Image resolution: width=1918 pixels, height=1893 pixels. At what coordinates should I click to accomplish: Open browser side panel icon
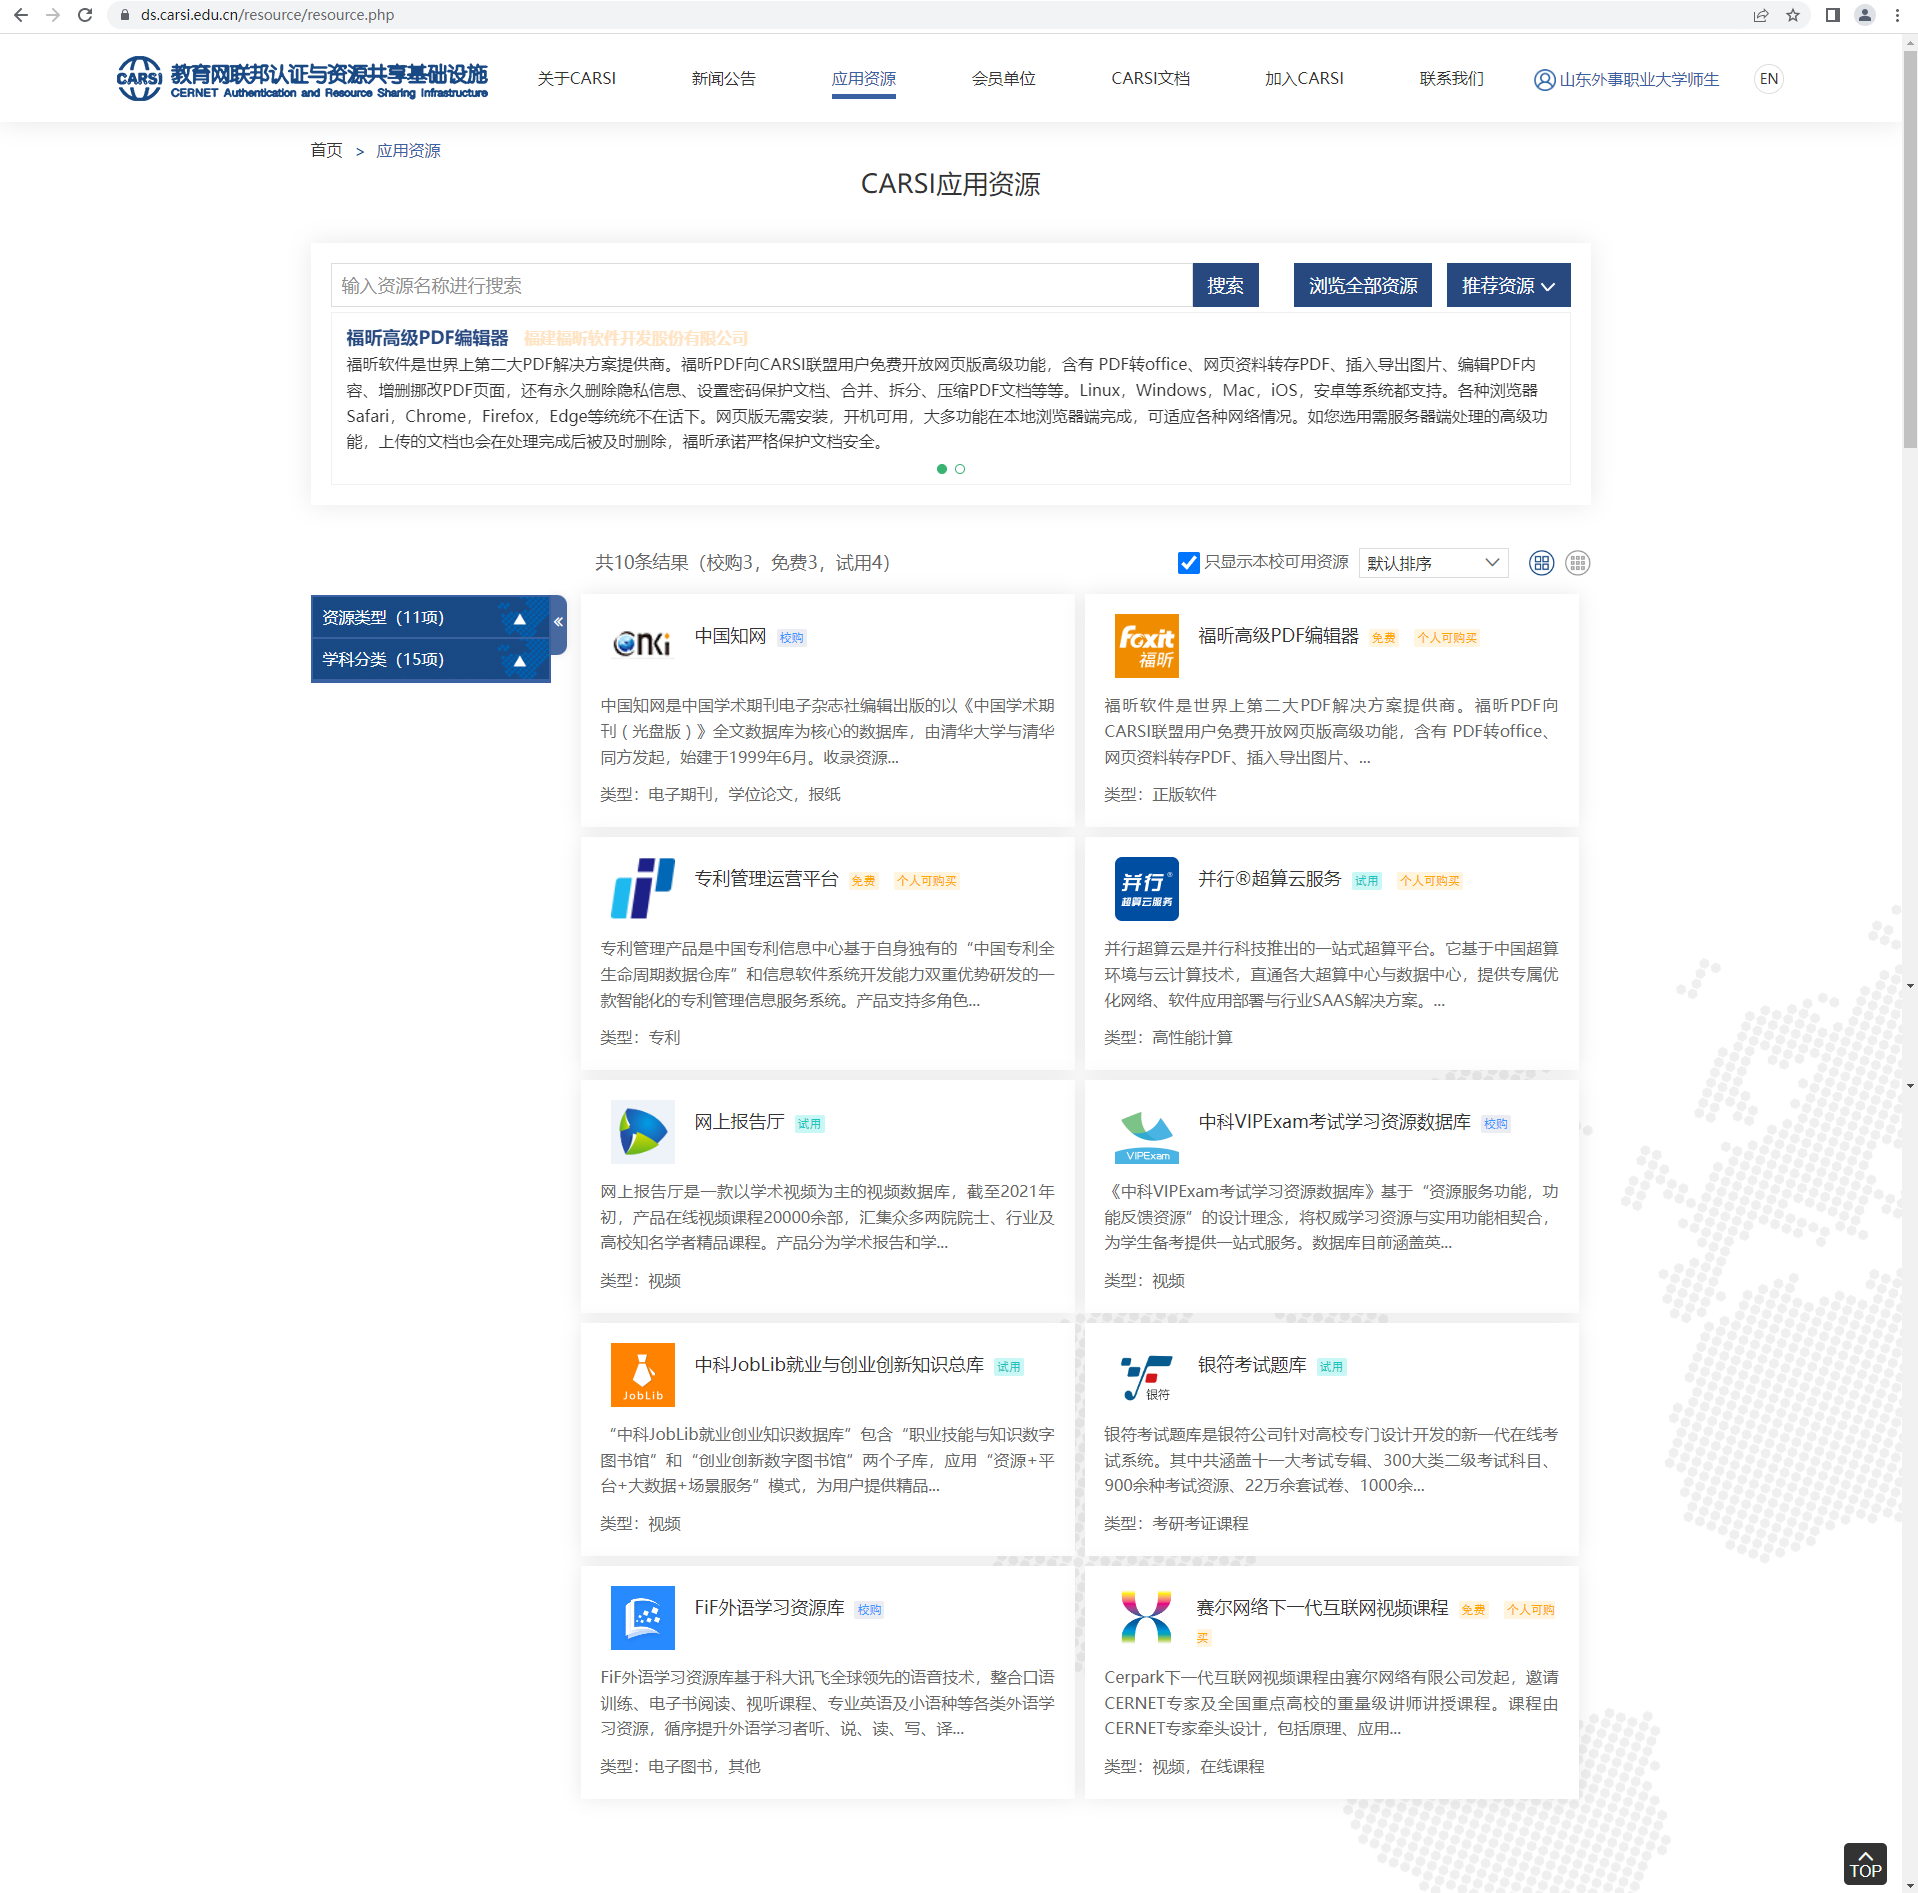(x=1832, y=15)
